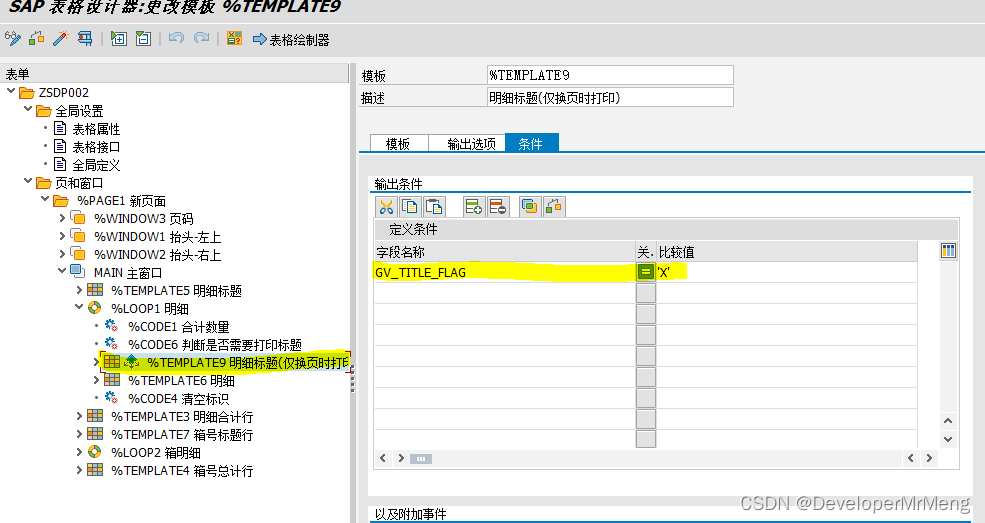Click the 比较值 column header
The width and height of the screenshot is (985, 523).
[x=786, y=252]
